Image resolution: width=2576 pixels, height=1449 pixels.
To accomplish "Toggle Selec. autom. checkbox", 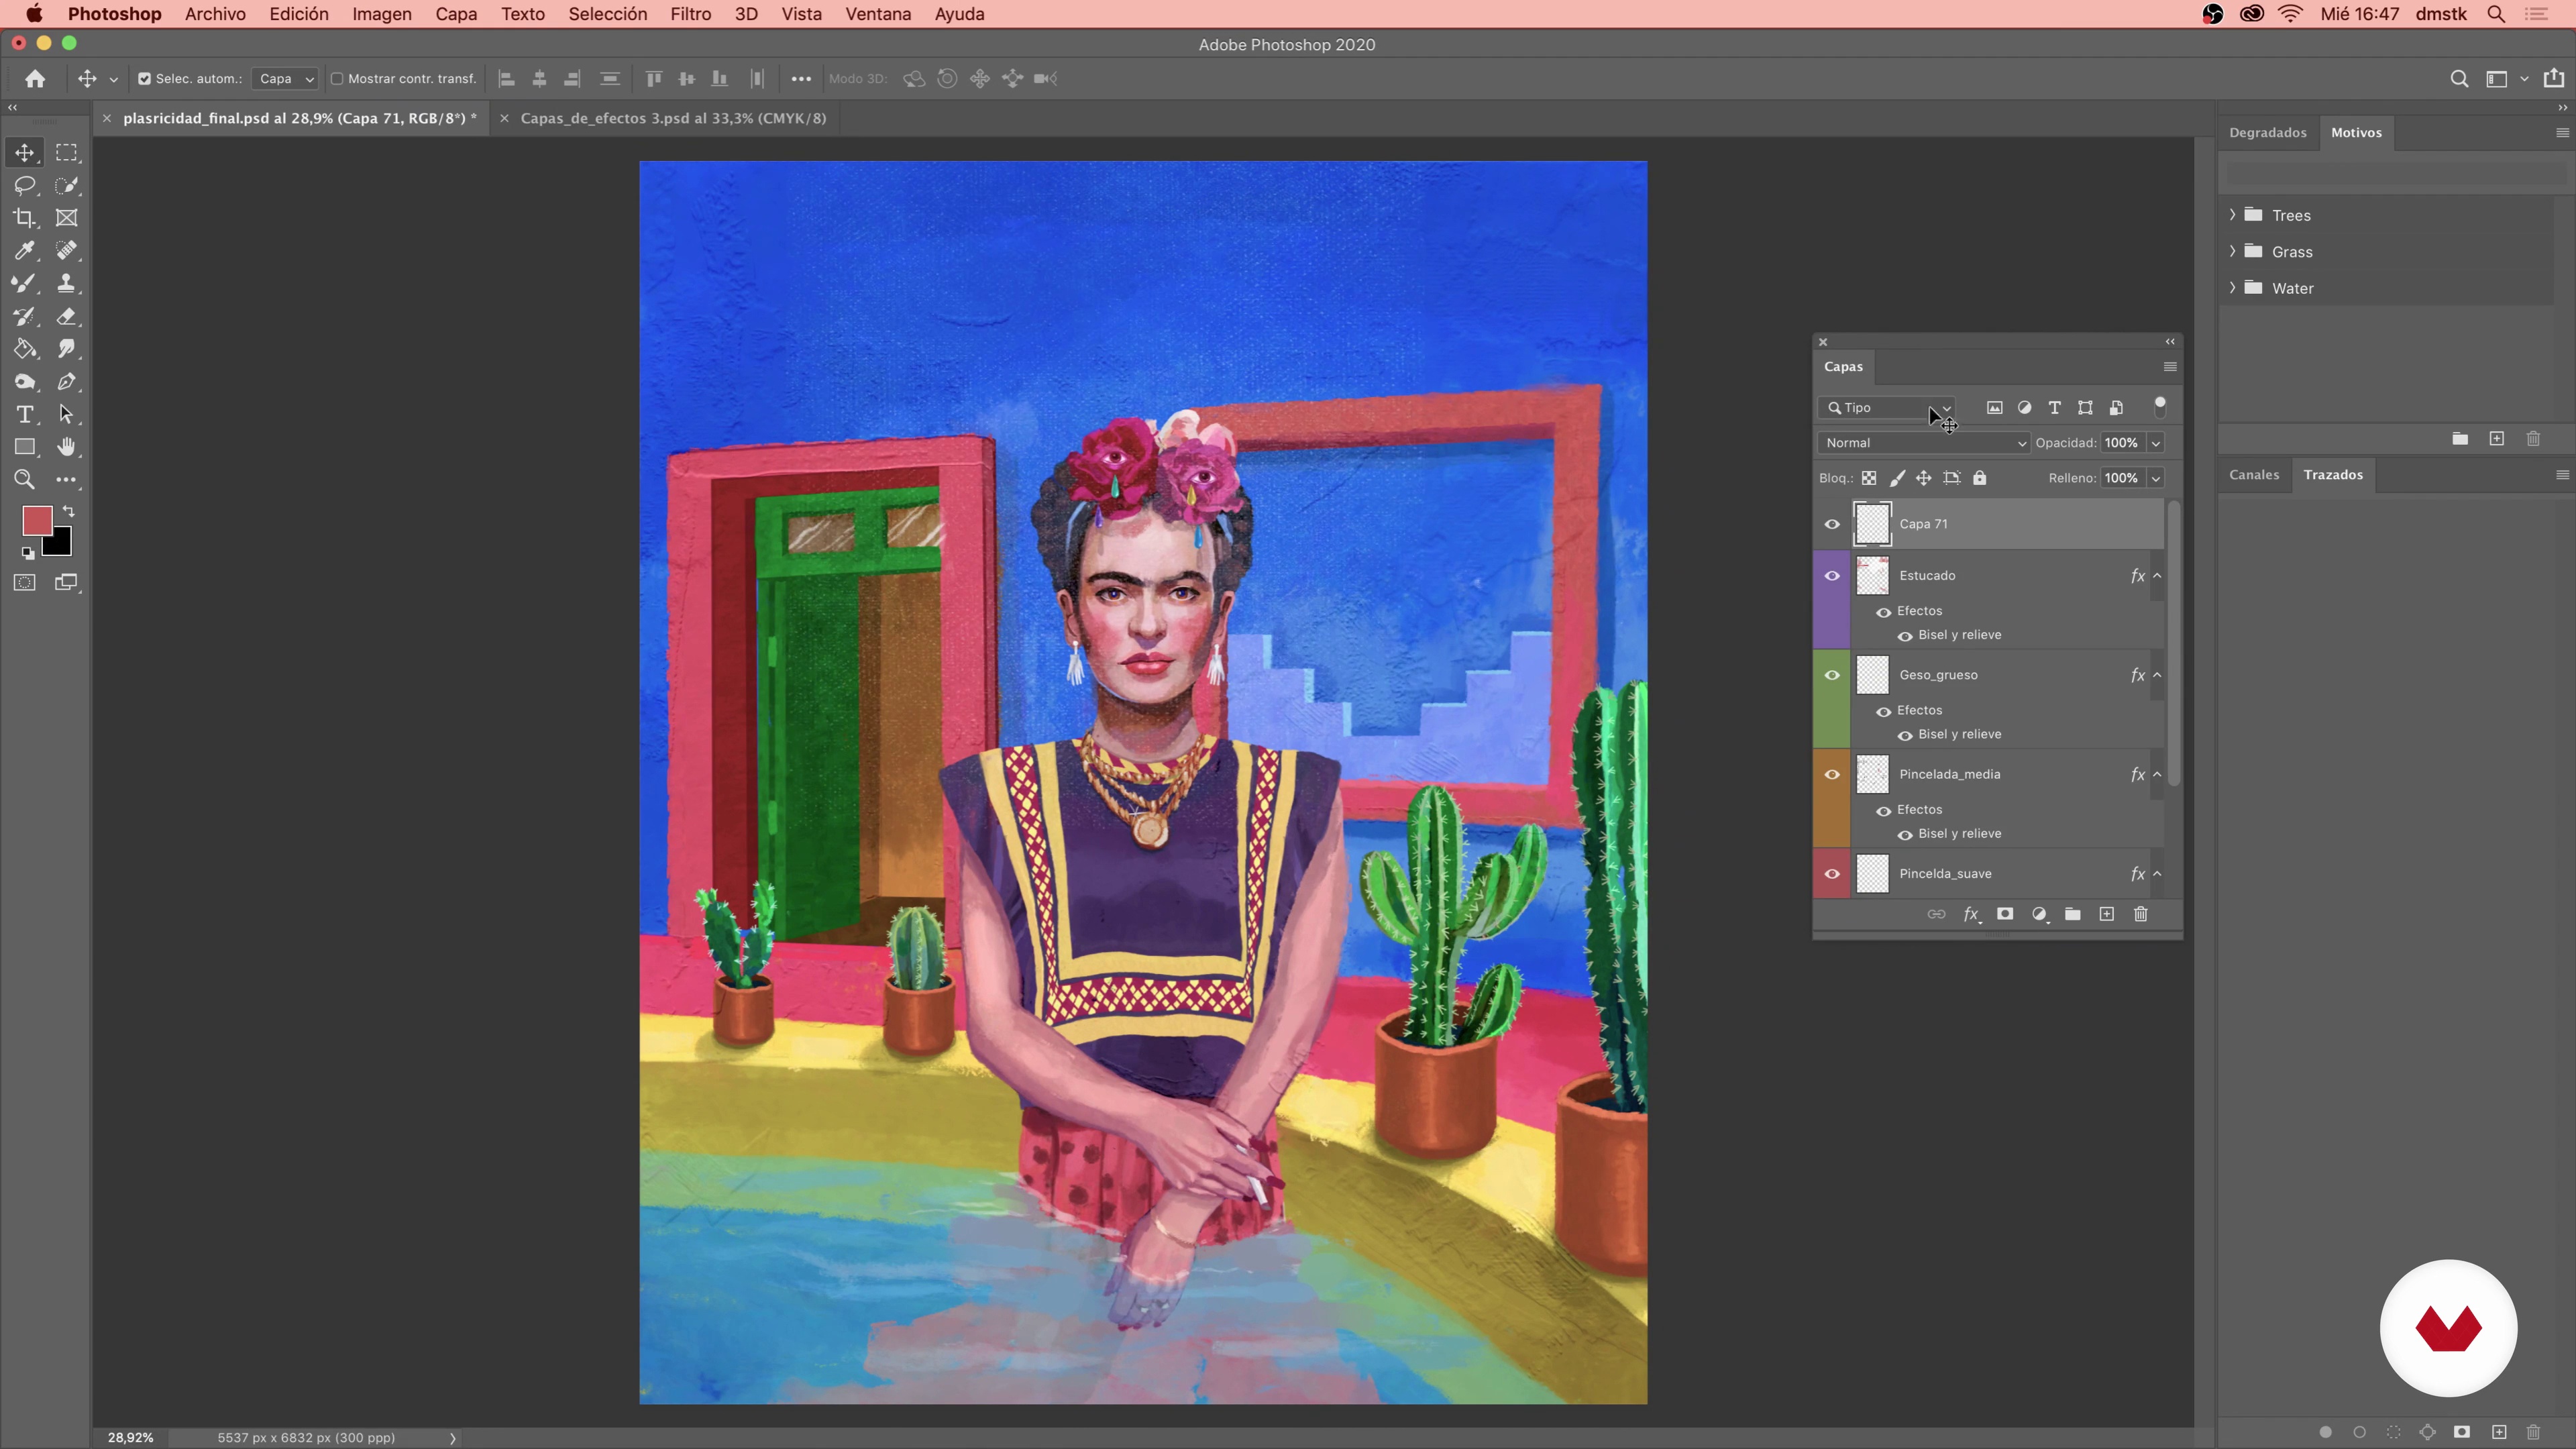I will [x=144, y=79].
